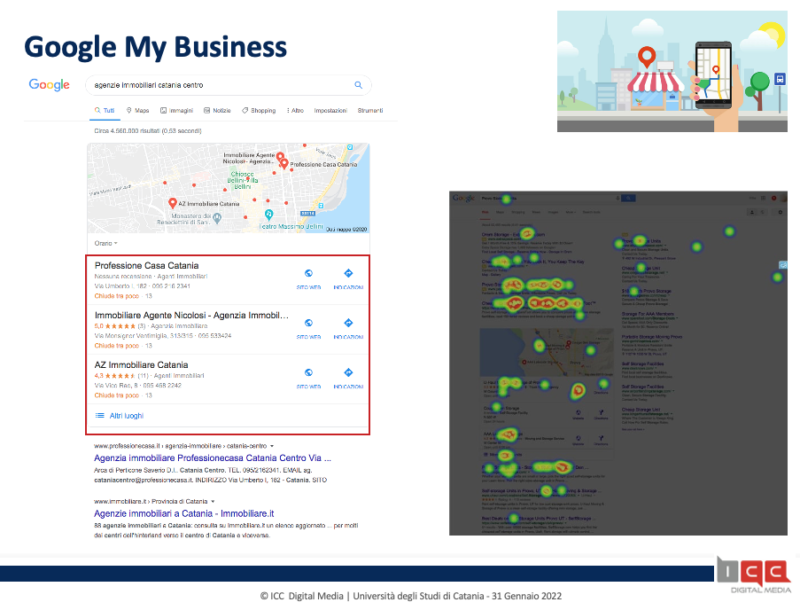800x610 pixels.
Task: Click the www.immobiliare.it breadcrumb URL
Action: (151, 501)
